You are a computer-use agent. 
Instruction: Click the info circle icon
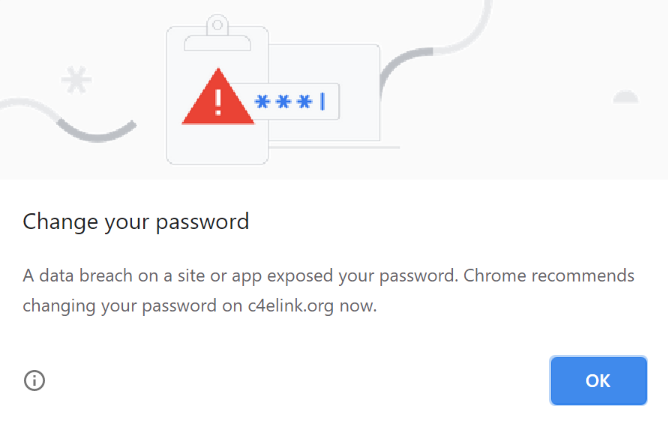[x=35, y=380]
